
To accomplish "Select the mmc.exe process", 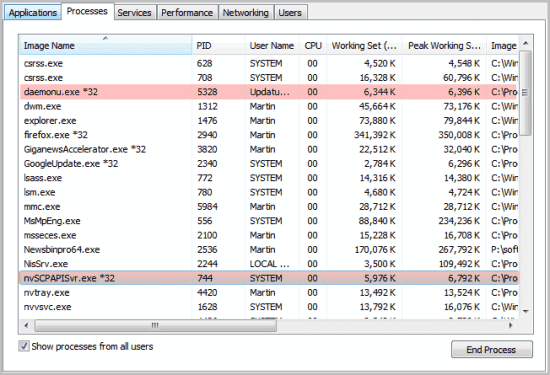I will [x=269, y=207].
